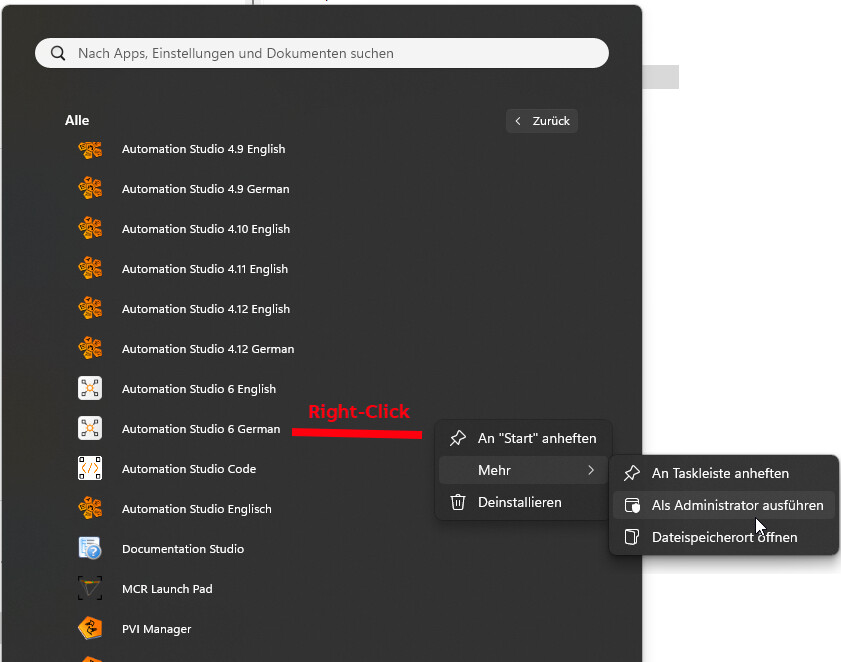The width and height of the screenshot is (841, 662).
Task: Click the MCR Launch Pad icon
Action: coord(90,589)
